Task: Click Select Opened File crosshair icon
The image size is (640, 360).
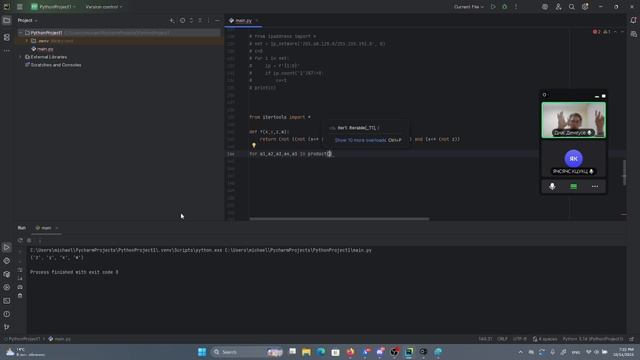Action: click(182, 20)
